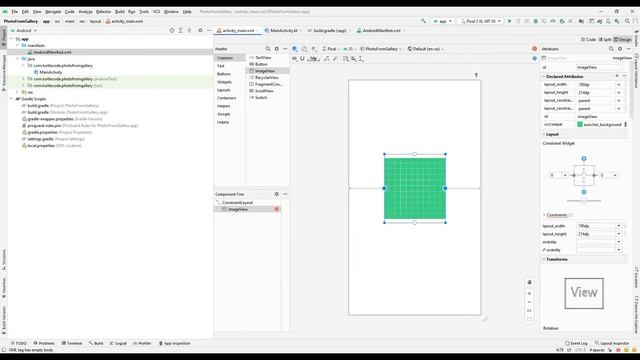640x360 pixels.
Task: Open the Build menu
Action: coord(120,12)
